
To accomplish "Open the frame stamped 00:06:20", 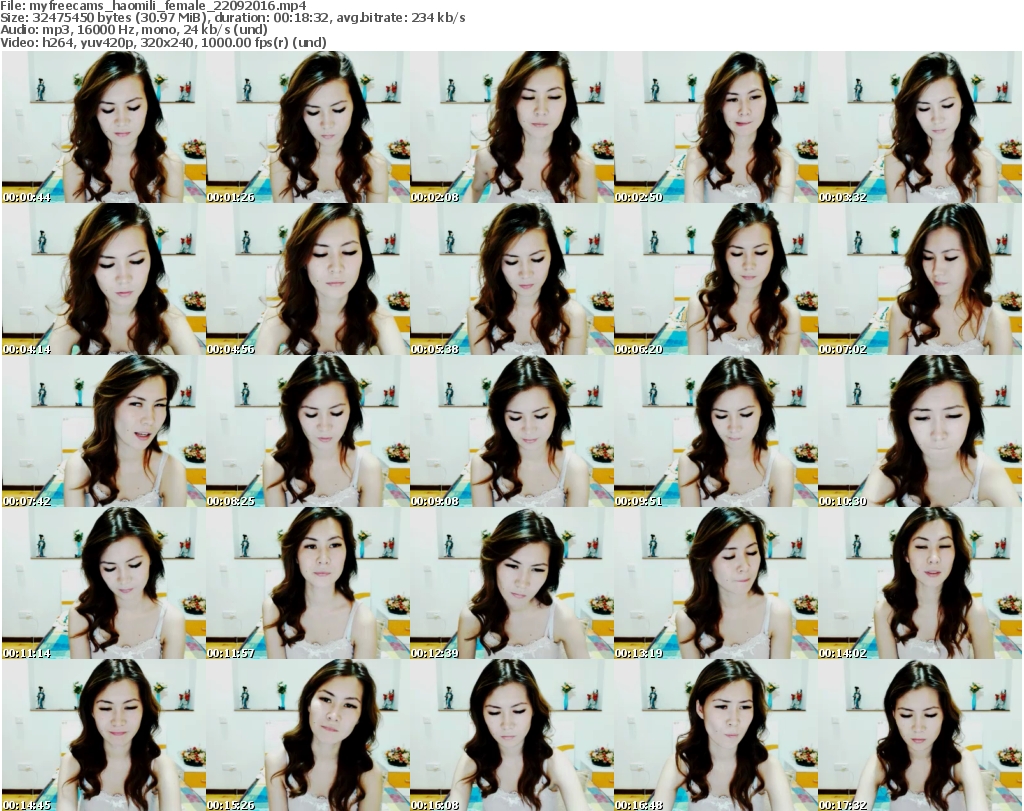I will (716, 279).
